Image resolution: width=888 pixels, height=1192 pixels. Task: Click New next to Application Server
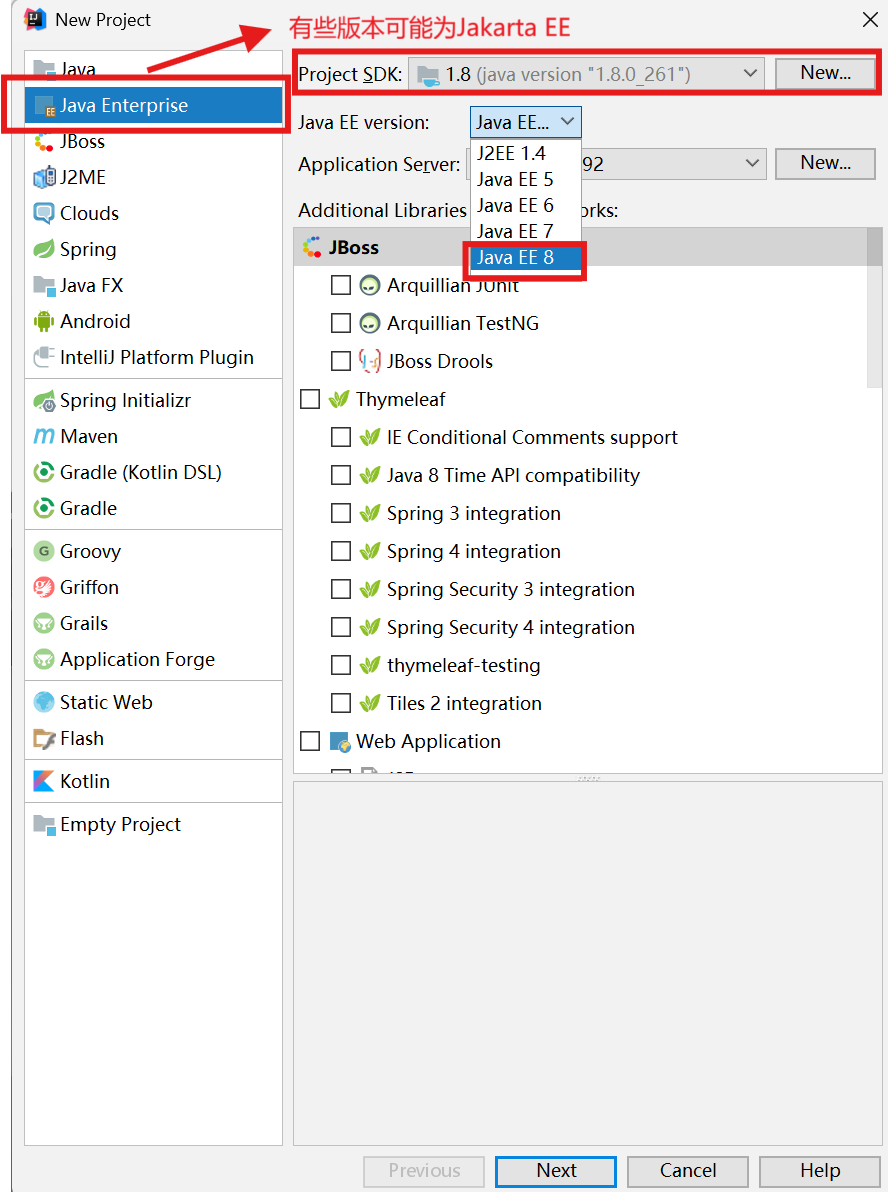pos(825,163)
